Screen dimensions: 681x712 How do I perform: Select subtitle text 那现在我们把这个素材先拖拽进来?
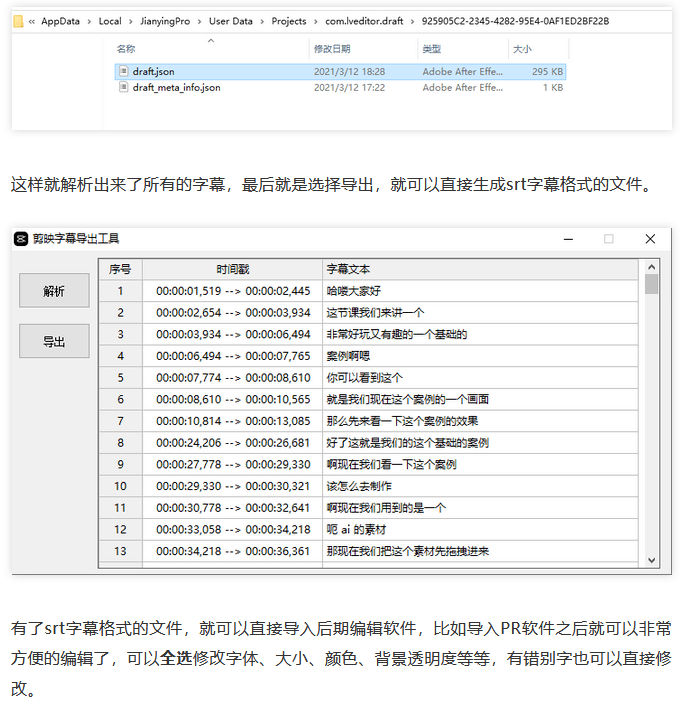coord(408,551)
